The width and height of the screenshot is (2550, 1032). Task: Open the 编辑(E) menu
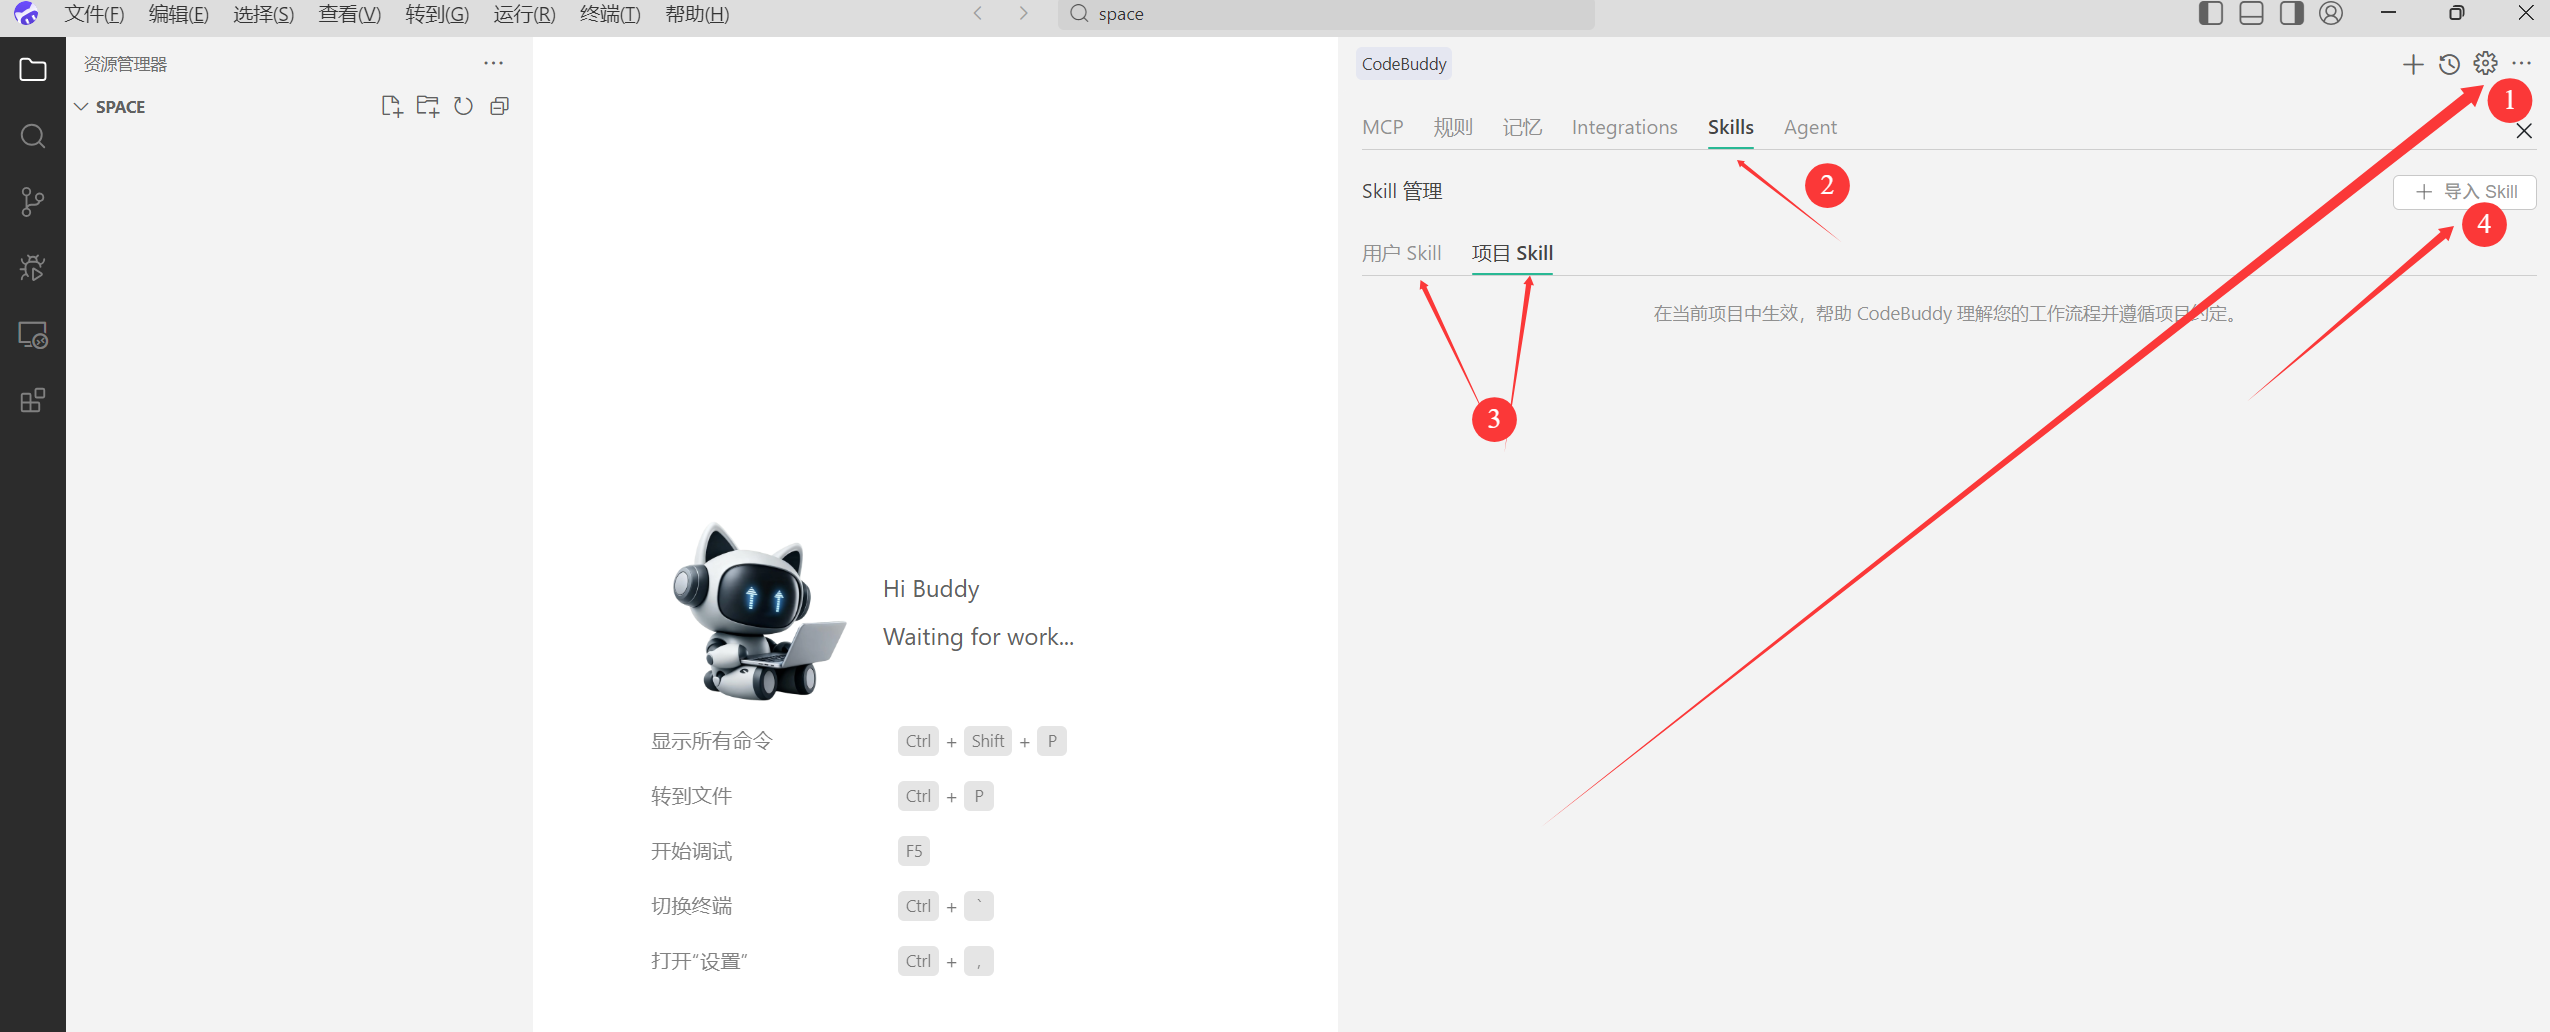coord(179,14)
